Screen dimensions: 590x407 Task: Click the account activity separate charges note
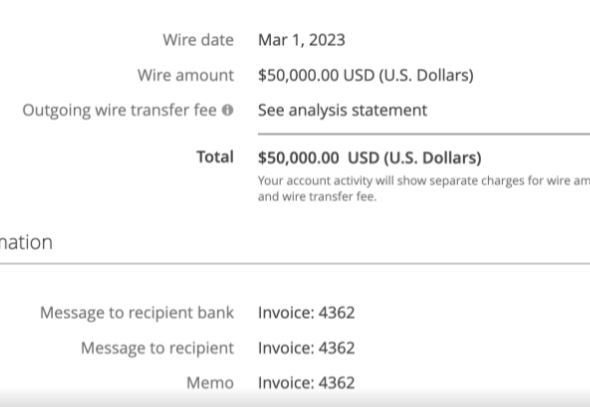click(424, 188)
